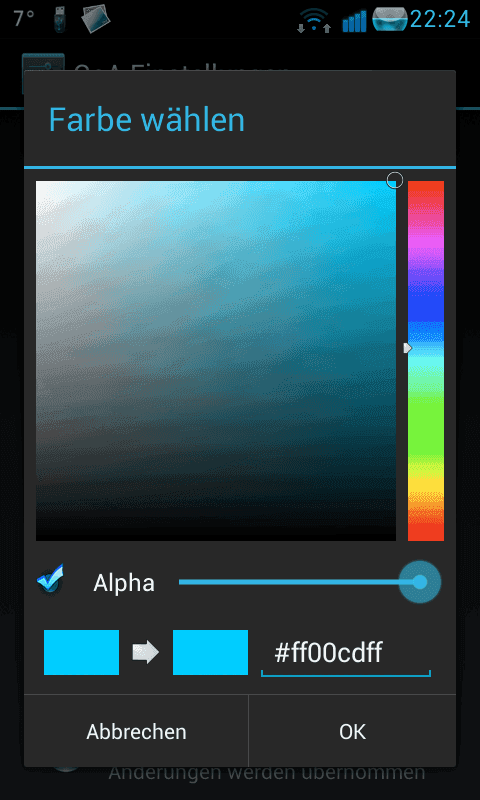
Task: Click the hue bar marker triangle
Action: tap(408, 348)
